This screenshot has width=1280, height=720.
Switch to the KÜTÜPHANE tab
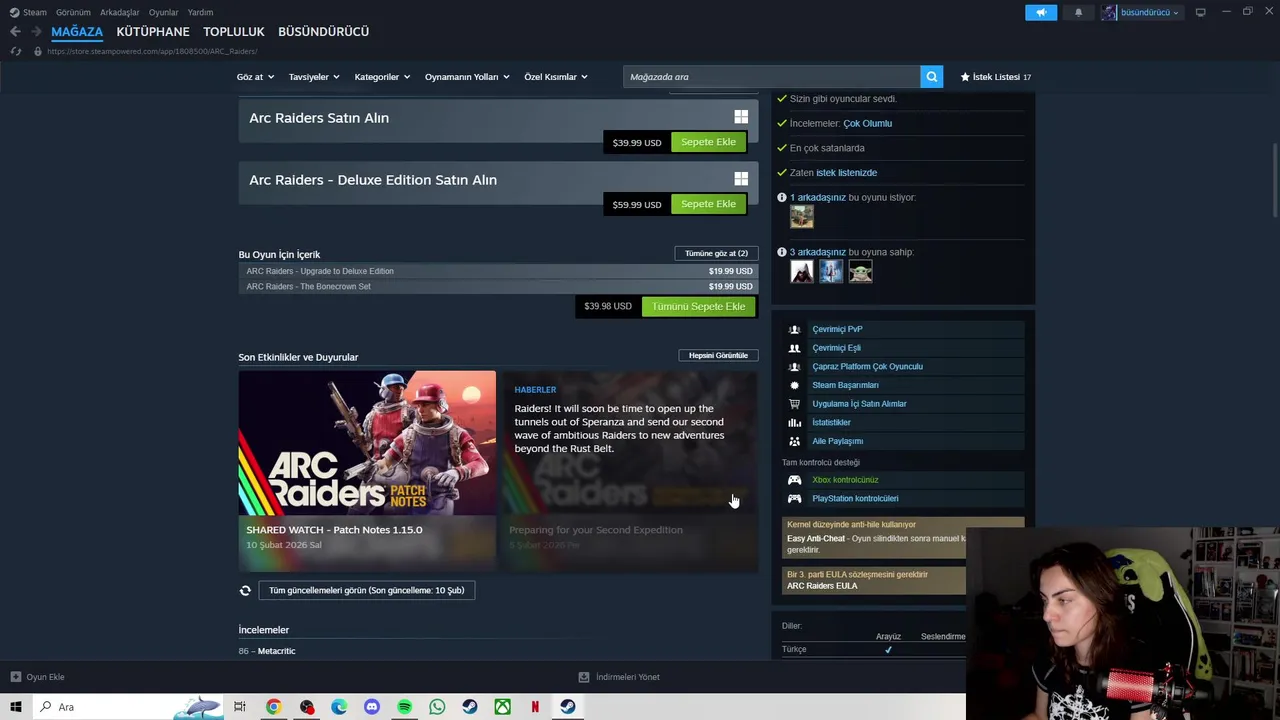coord(153,32)
